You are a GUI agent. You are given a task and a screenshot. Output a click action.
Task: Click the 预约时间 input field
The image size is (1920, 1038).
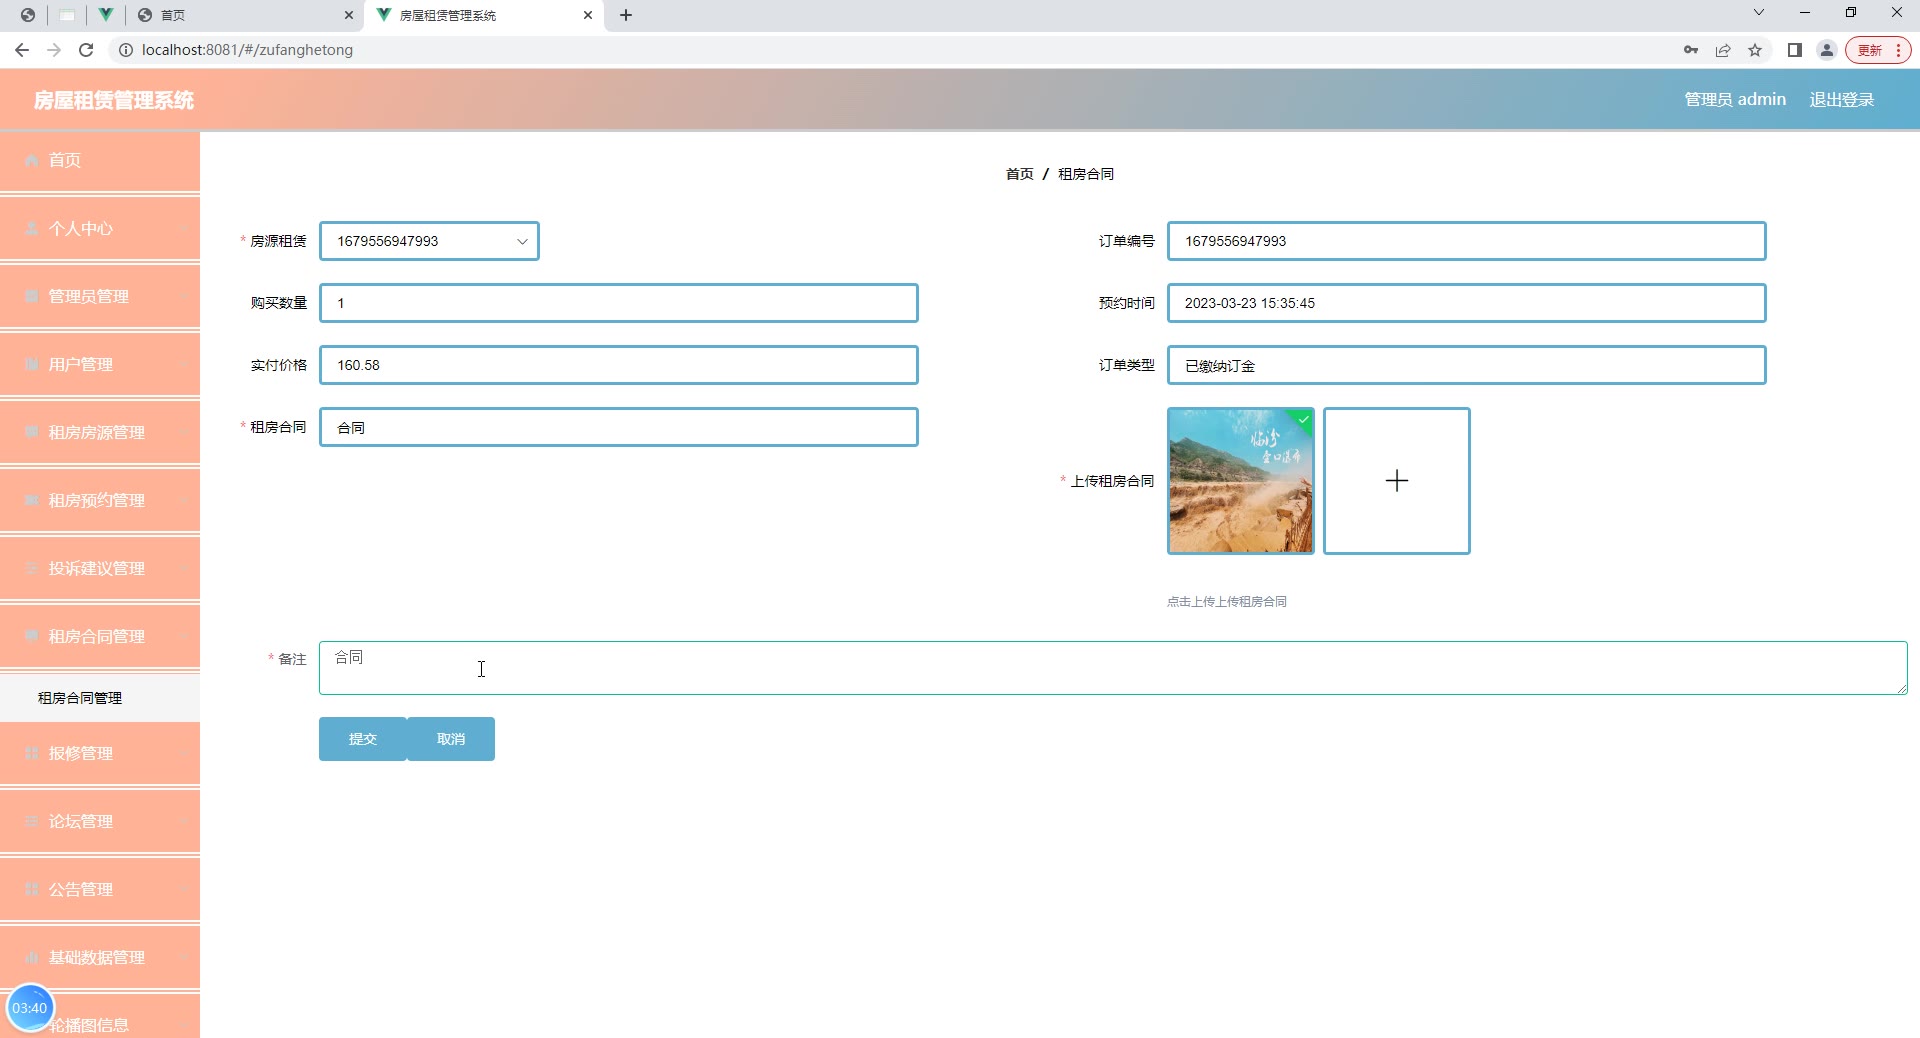click(1467, 303)
